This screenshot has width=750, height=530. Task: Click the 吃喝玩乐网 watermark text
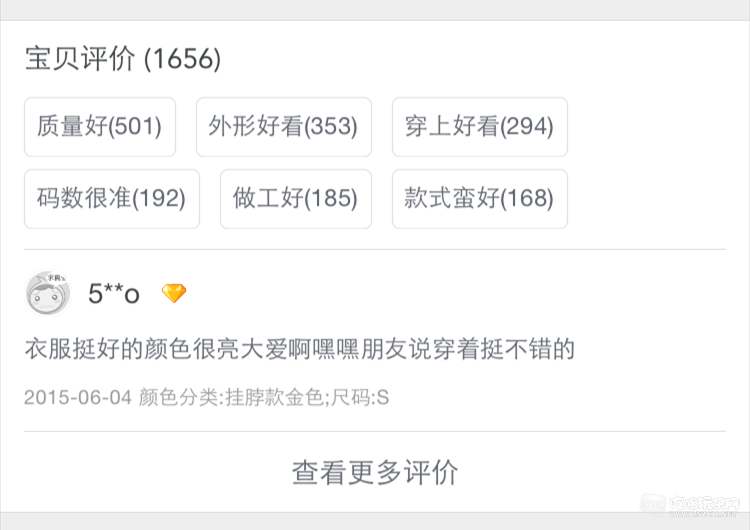[705, 503]
